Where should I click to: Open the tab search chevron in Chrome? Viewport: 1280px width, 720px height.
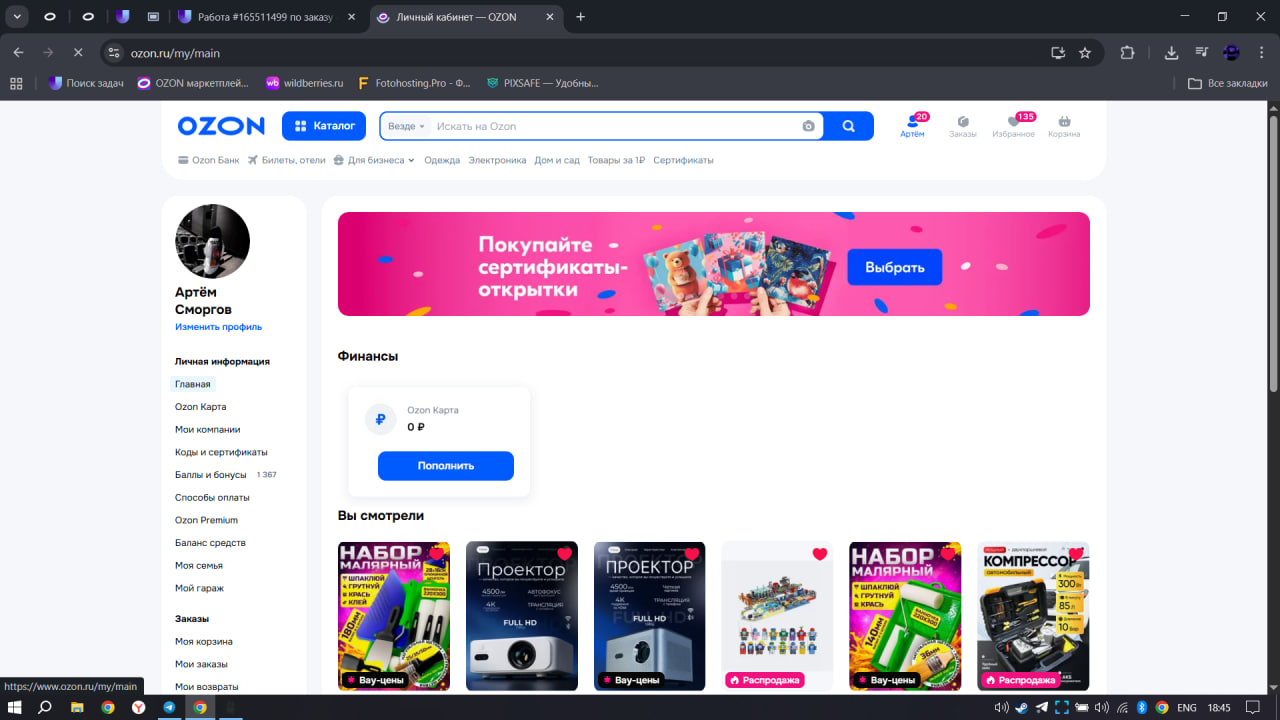(17, 16)
